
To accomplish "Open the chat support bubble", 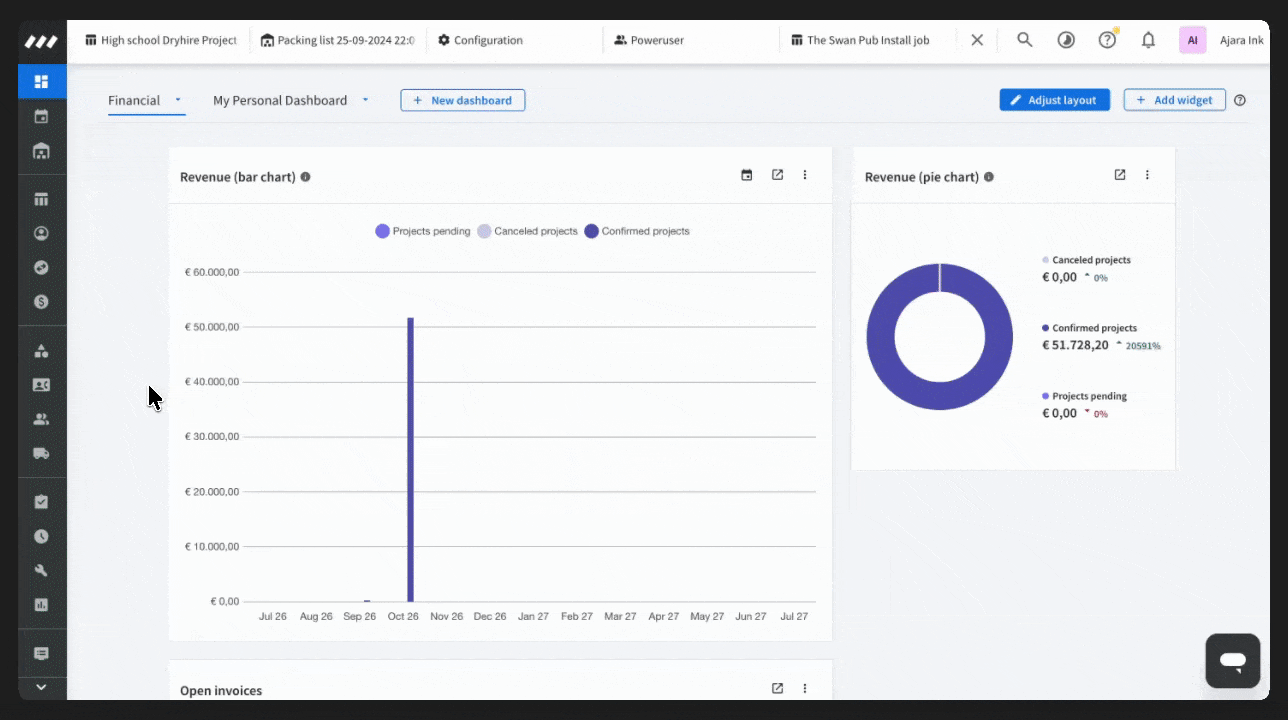I will [x=1232, y=661].
